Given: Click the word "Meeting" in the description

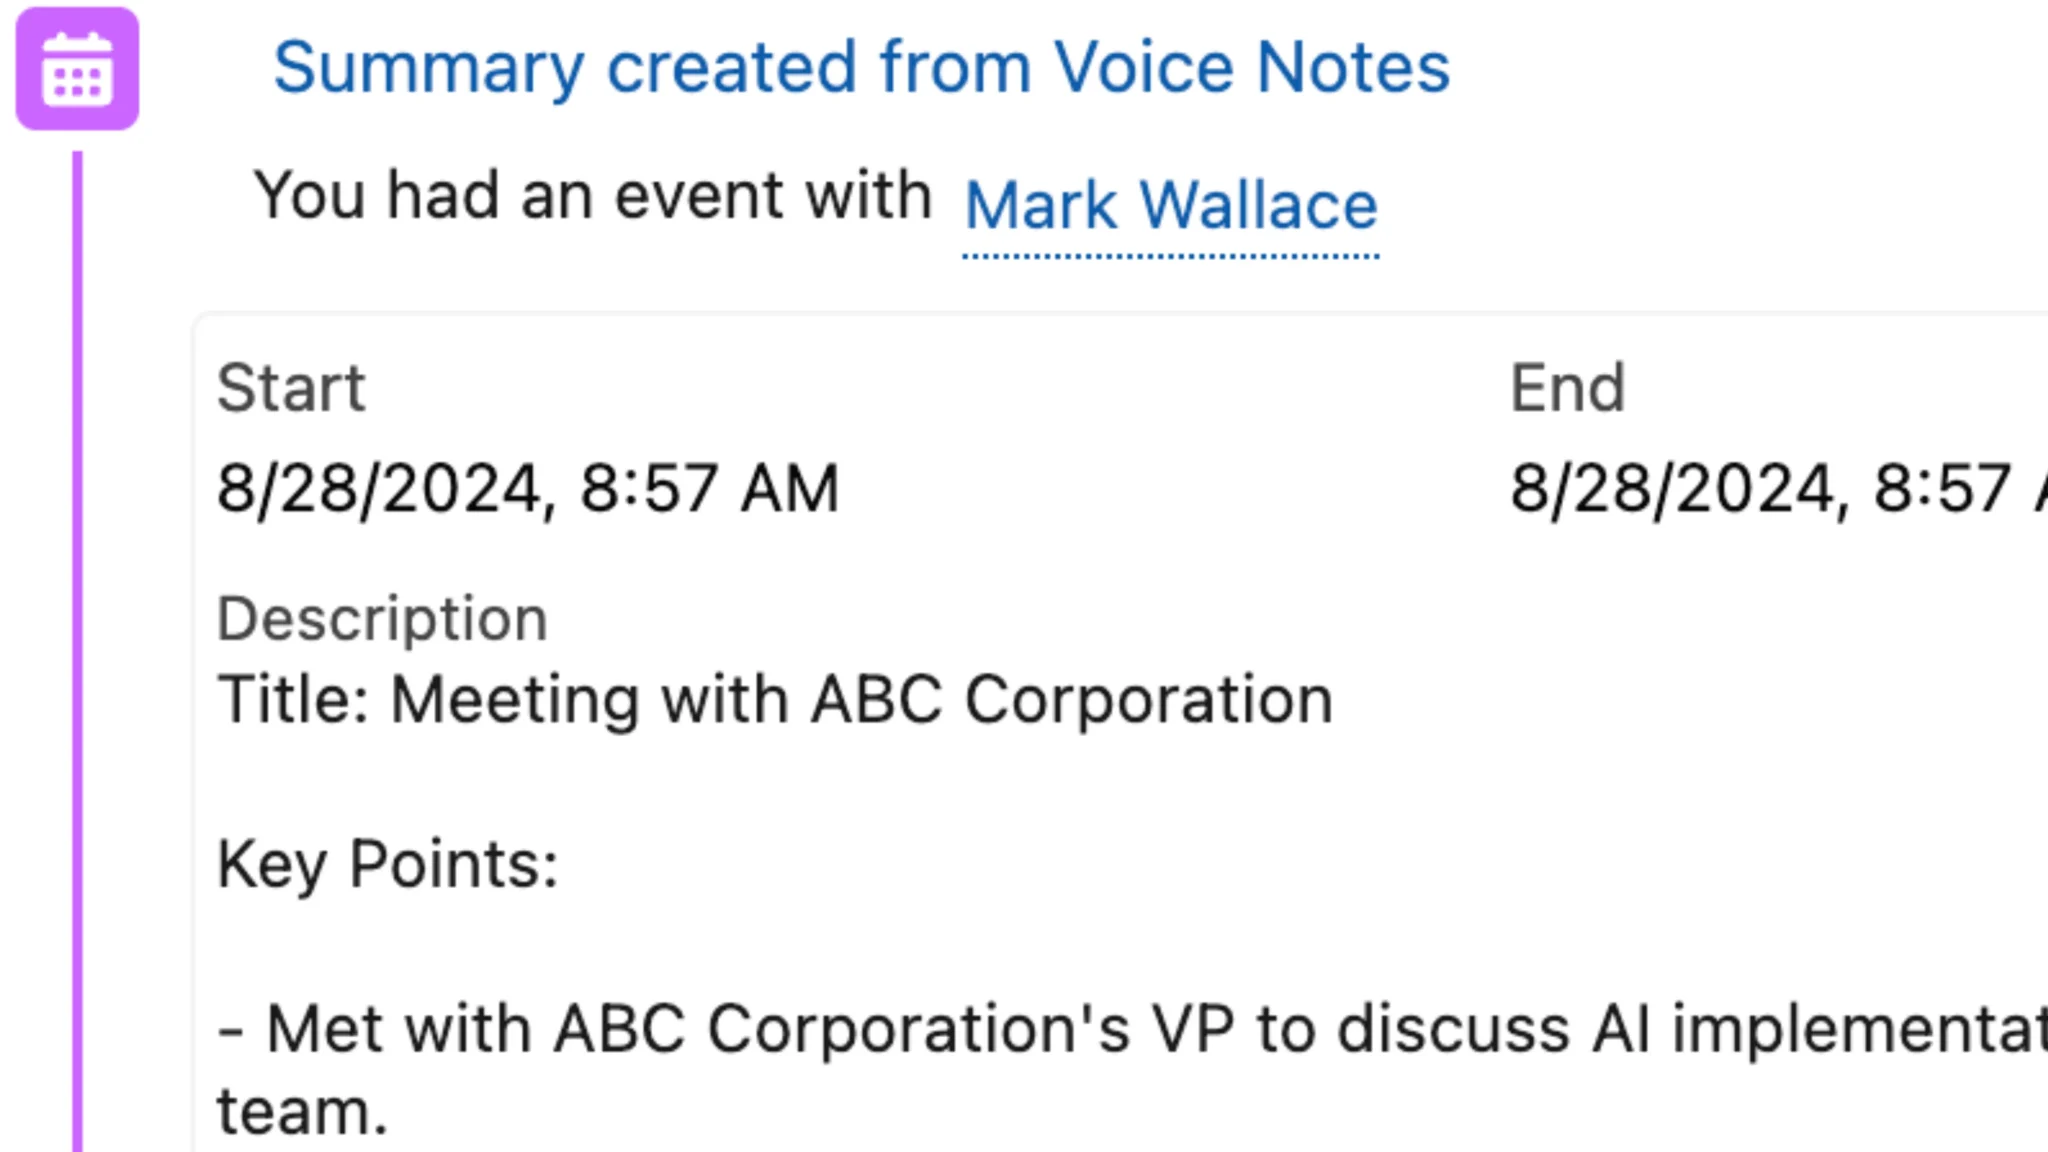Looking at the screenshot, I should coord(514,699).
